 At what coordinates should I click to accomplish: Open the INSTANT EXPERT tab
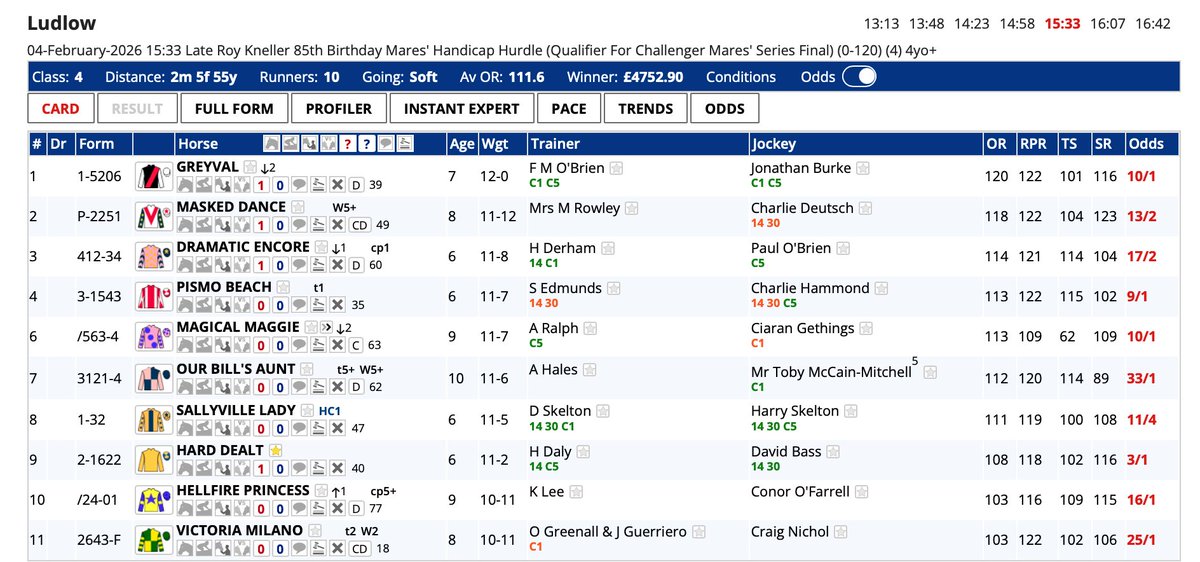461,109
